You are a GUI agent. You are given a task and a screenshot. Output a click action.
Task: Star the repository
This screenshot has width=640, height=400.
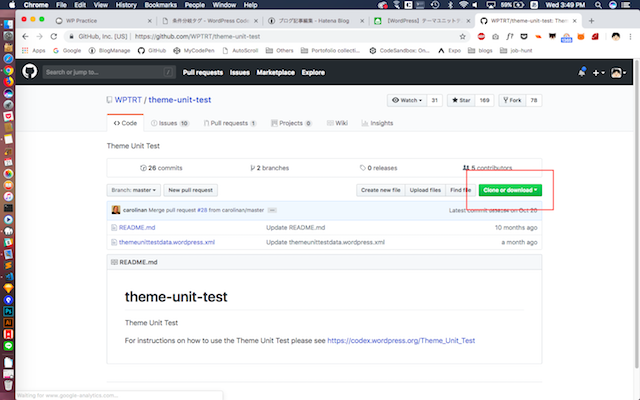pyautogui.click(x=461, y=100)
